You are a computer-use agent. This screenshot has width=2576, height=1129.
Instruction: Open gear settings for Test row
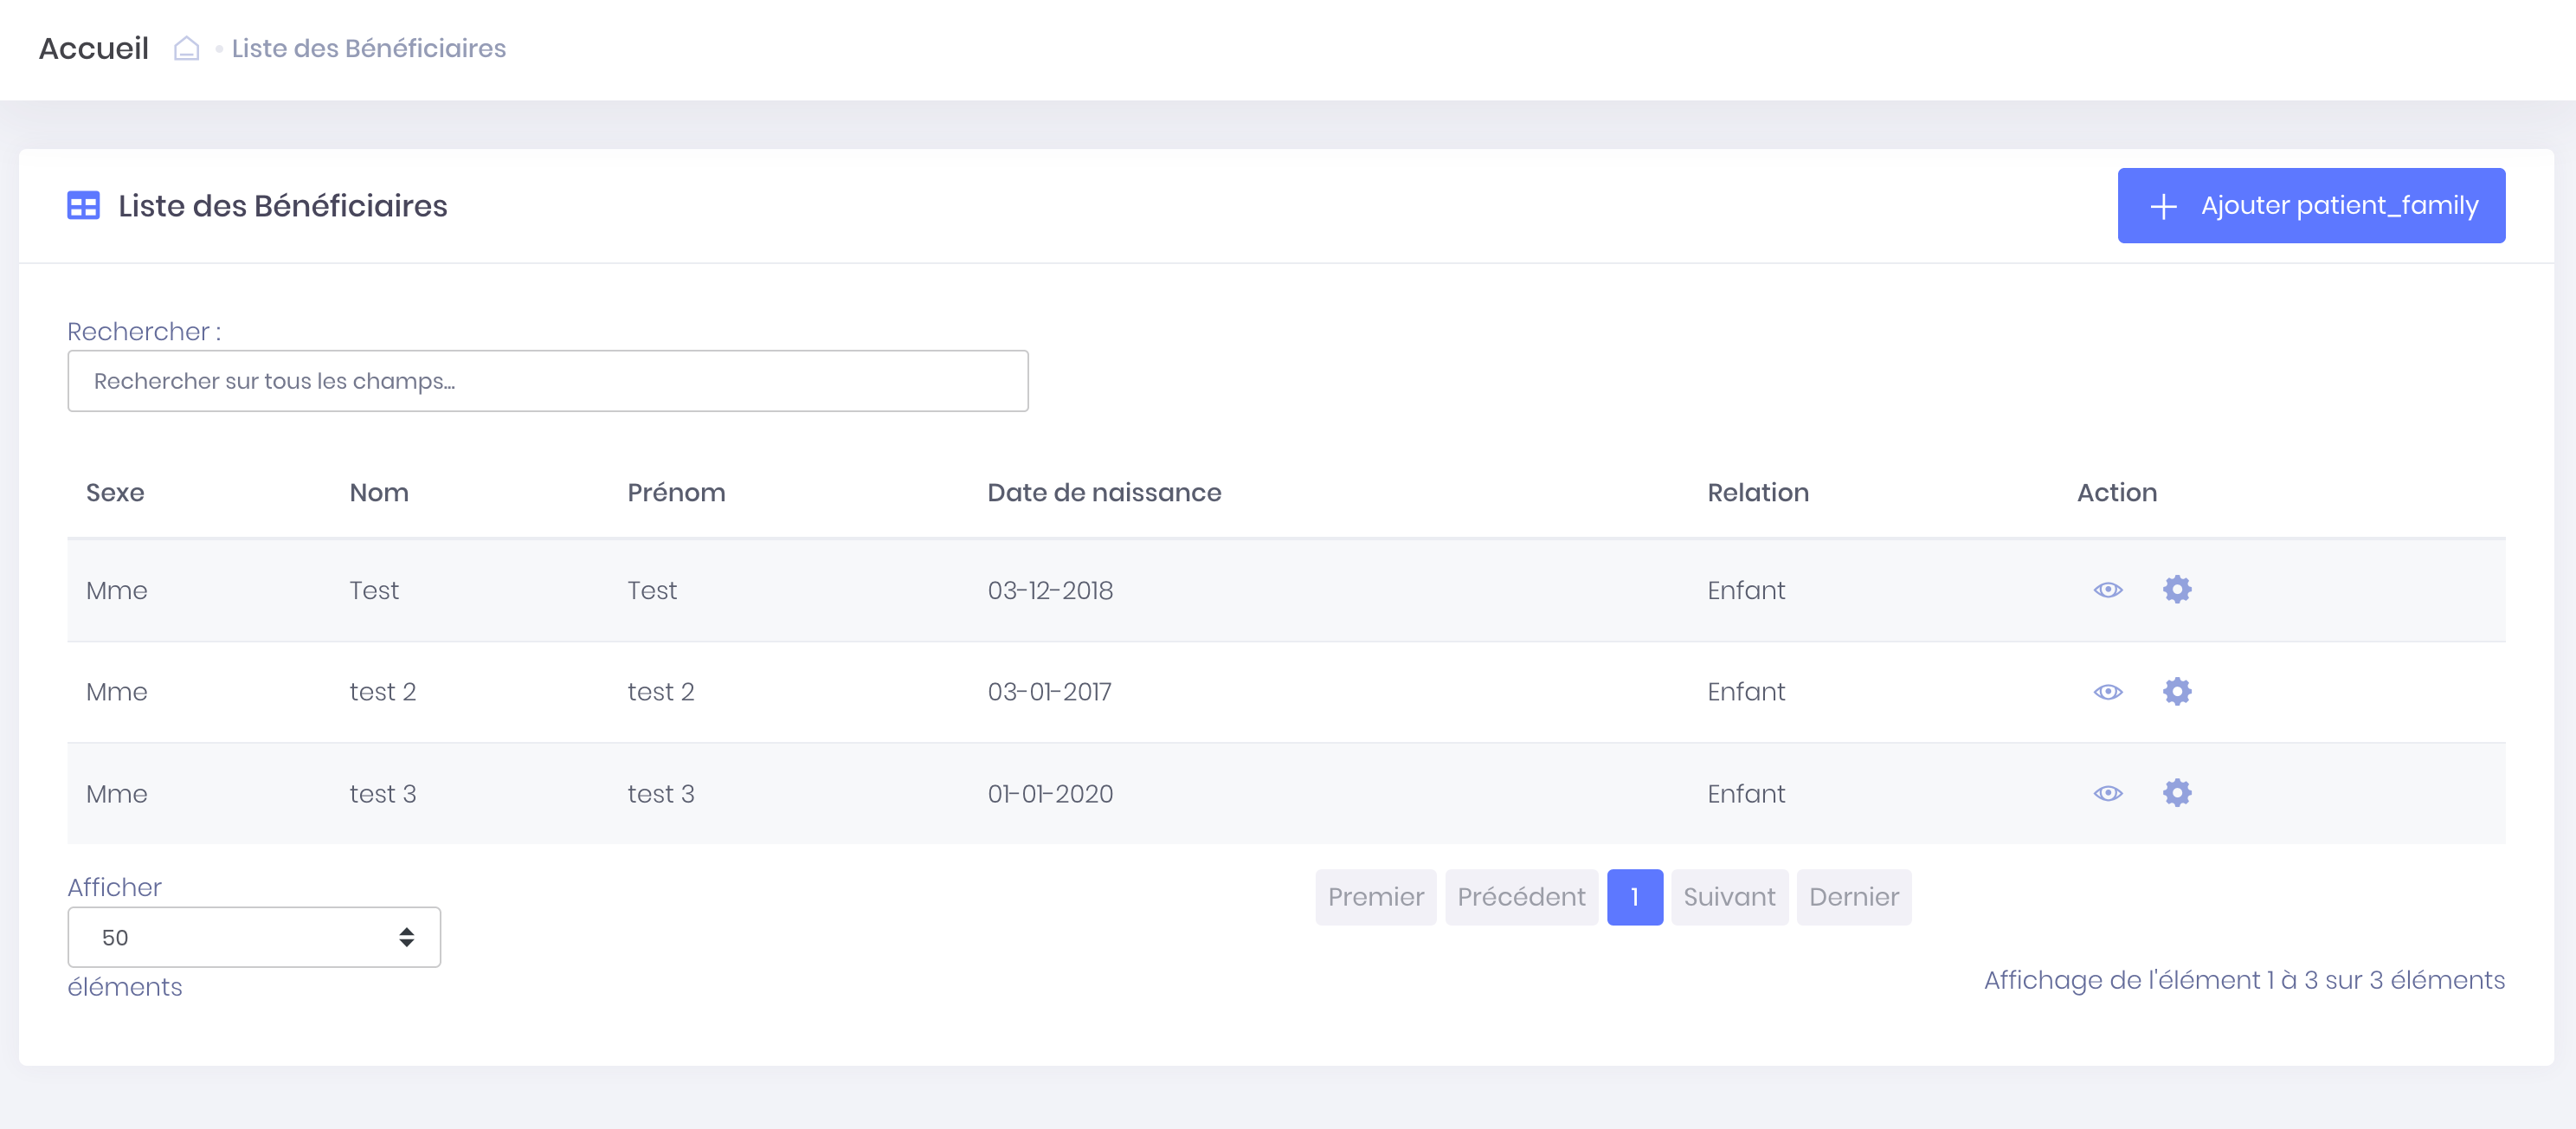2176,590
